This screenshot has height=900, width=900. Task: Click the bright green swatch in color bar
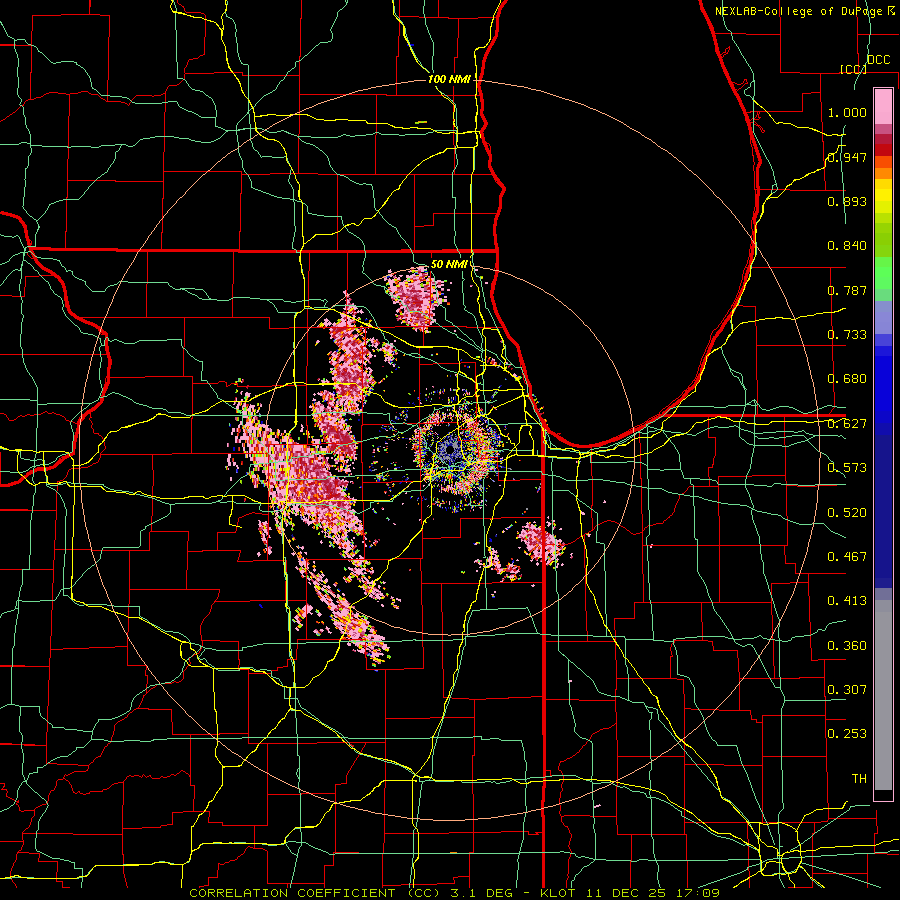[883, 273]
